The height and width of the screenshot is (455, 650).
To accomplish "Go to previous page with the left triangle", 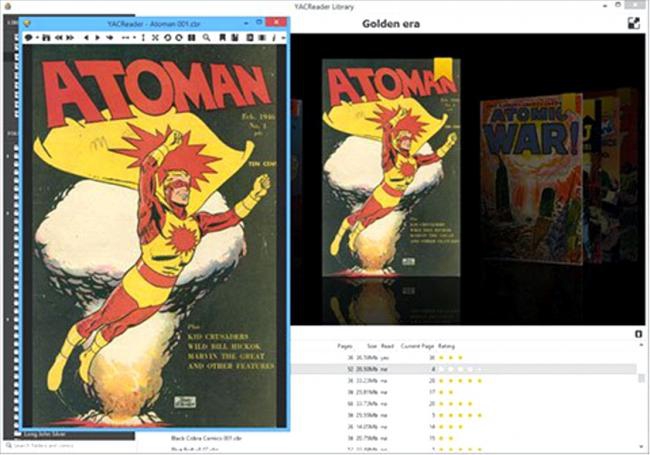I will click(x=86, y=37).
